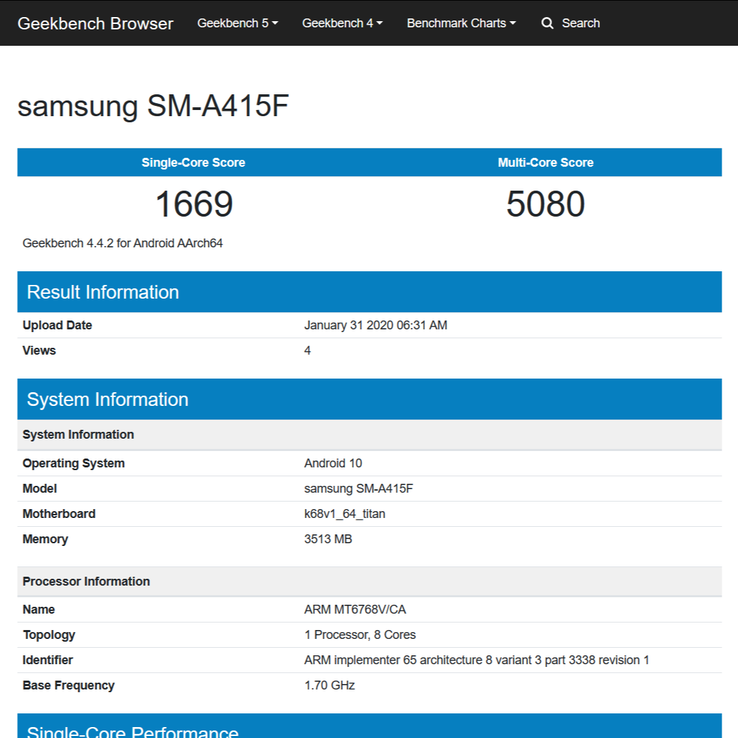Click the Single-Core Score header
738x738 pixels.
[x=193, y=162]
